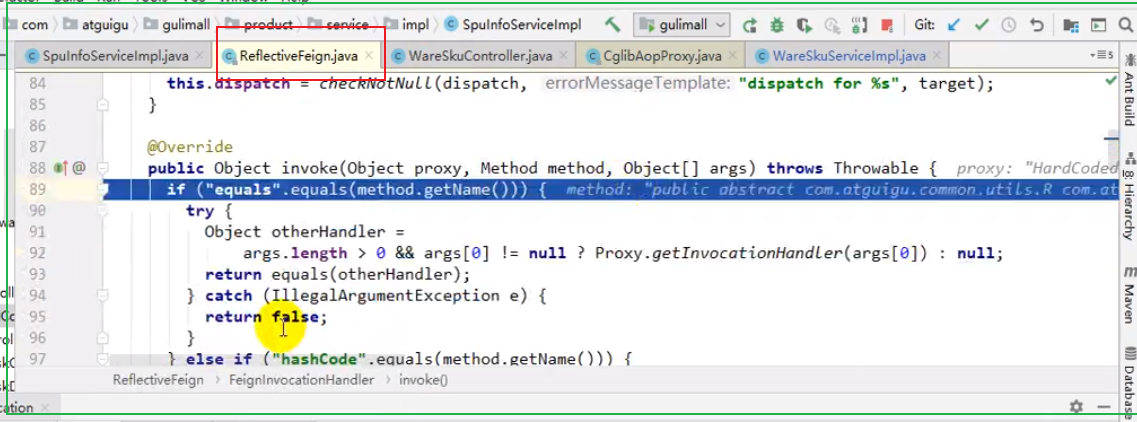Open the Database tool window
1137x422 pixels.
click(1129, 384)
